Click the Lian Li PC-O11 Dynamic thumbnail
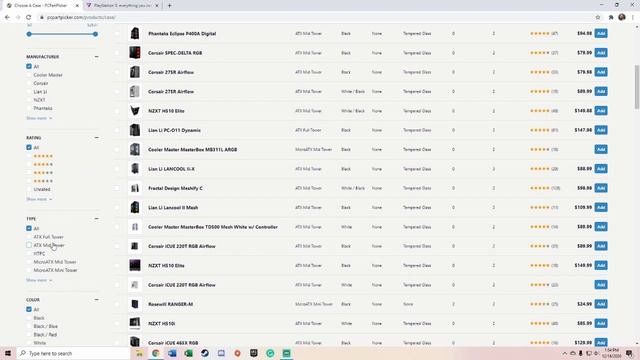The width and height of the screenshot is (640, 360). 135,130
